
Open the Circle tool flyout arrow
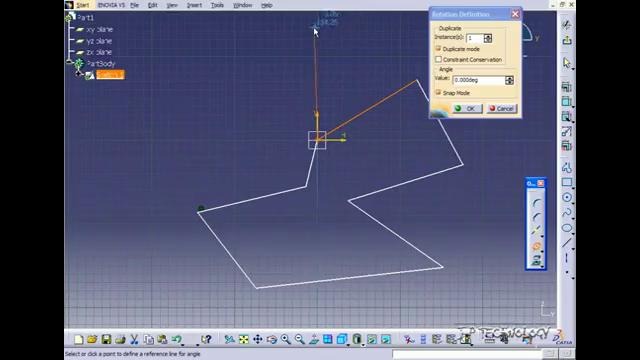tap(573, 203)
